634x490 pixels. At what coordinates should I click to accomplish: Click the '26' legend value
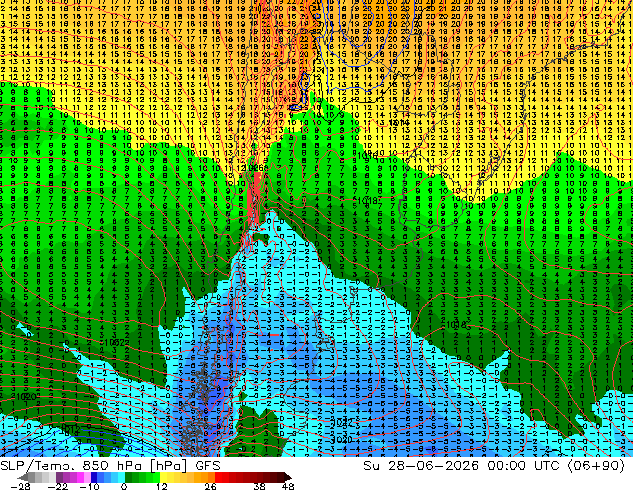click(x=210, y=486)
